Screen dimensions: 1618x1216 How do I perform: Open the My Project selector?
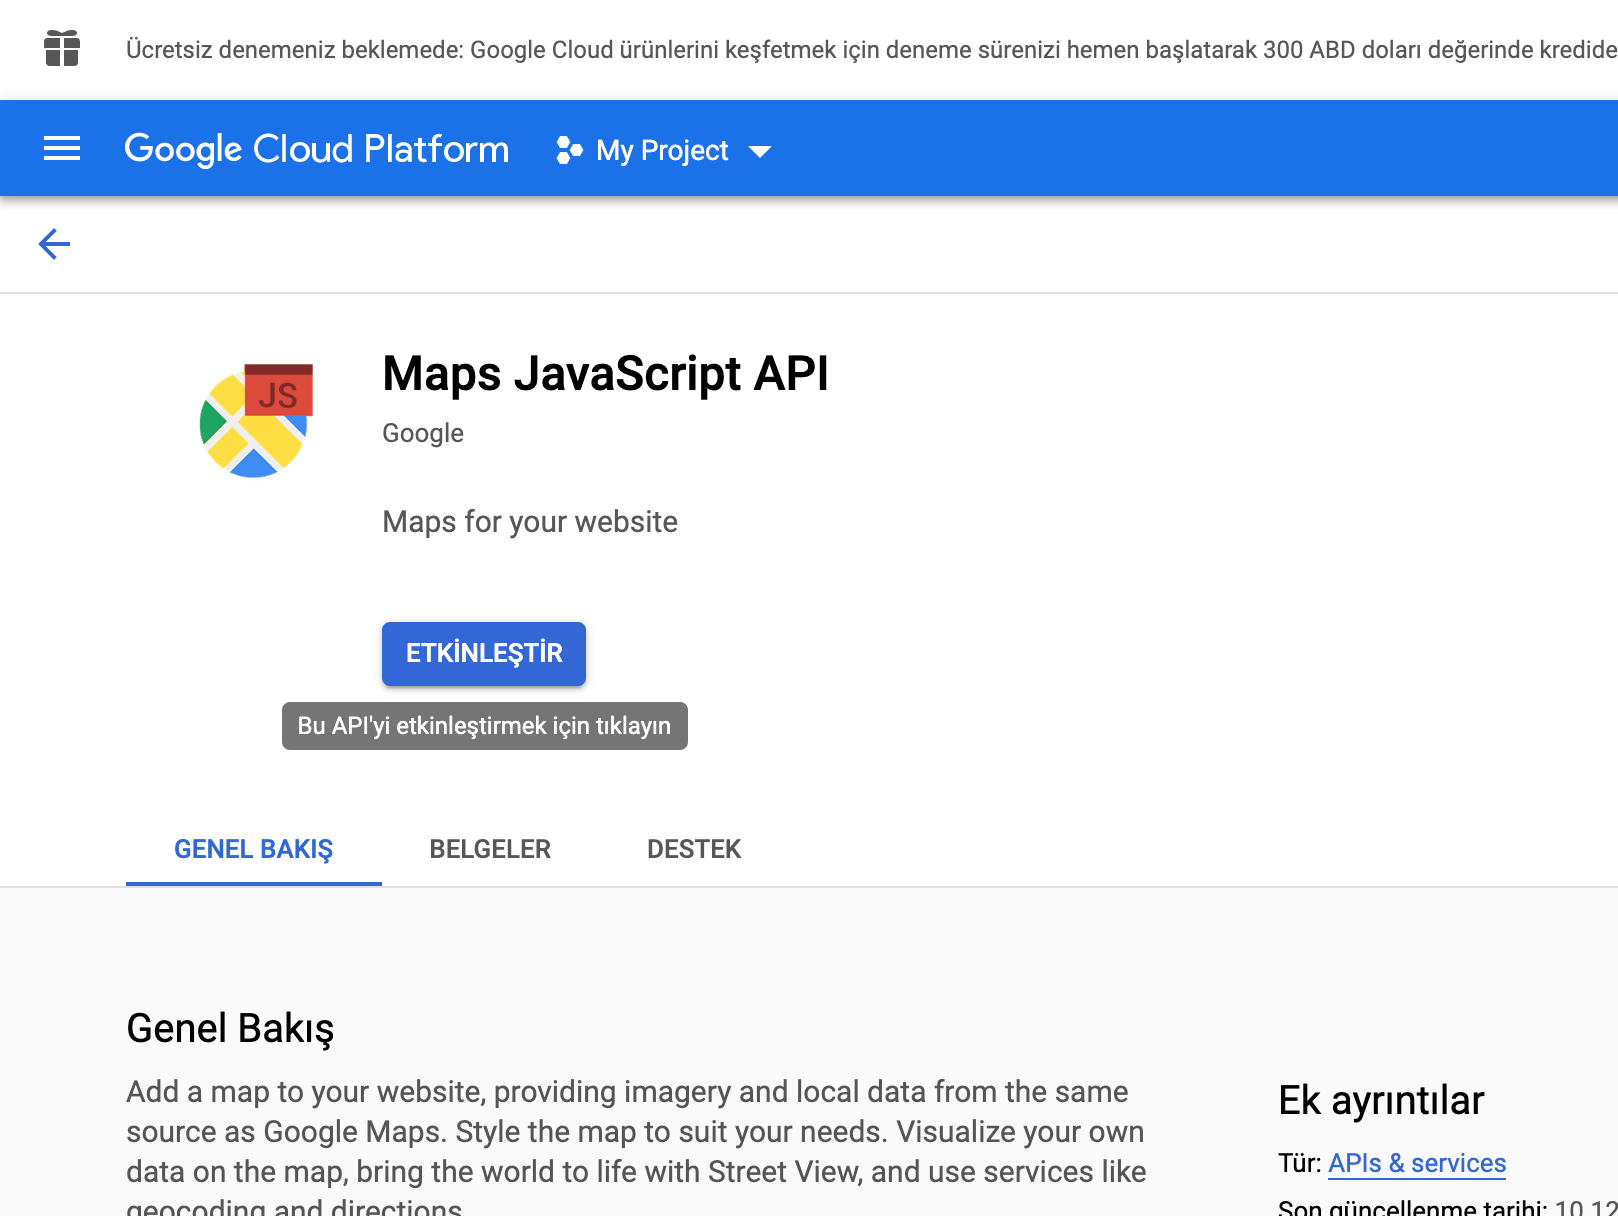click(x=664, y=150)
